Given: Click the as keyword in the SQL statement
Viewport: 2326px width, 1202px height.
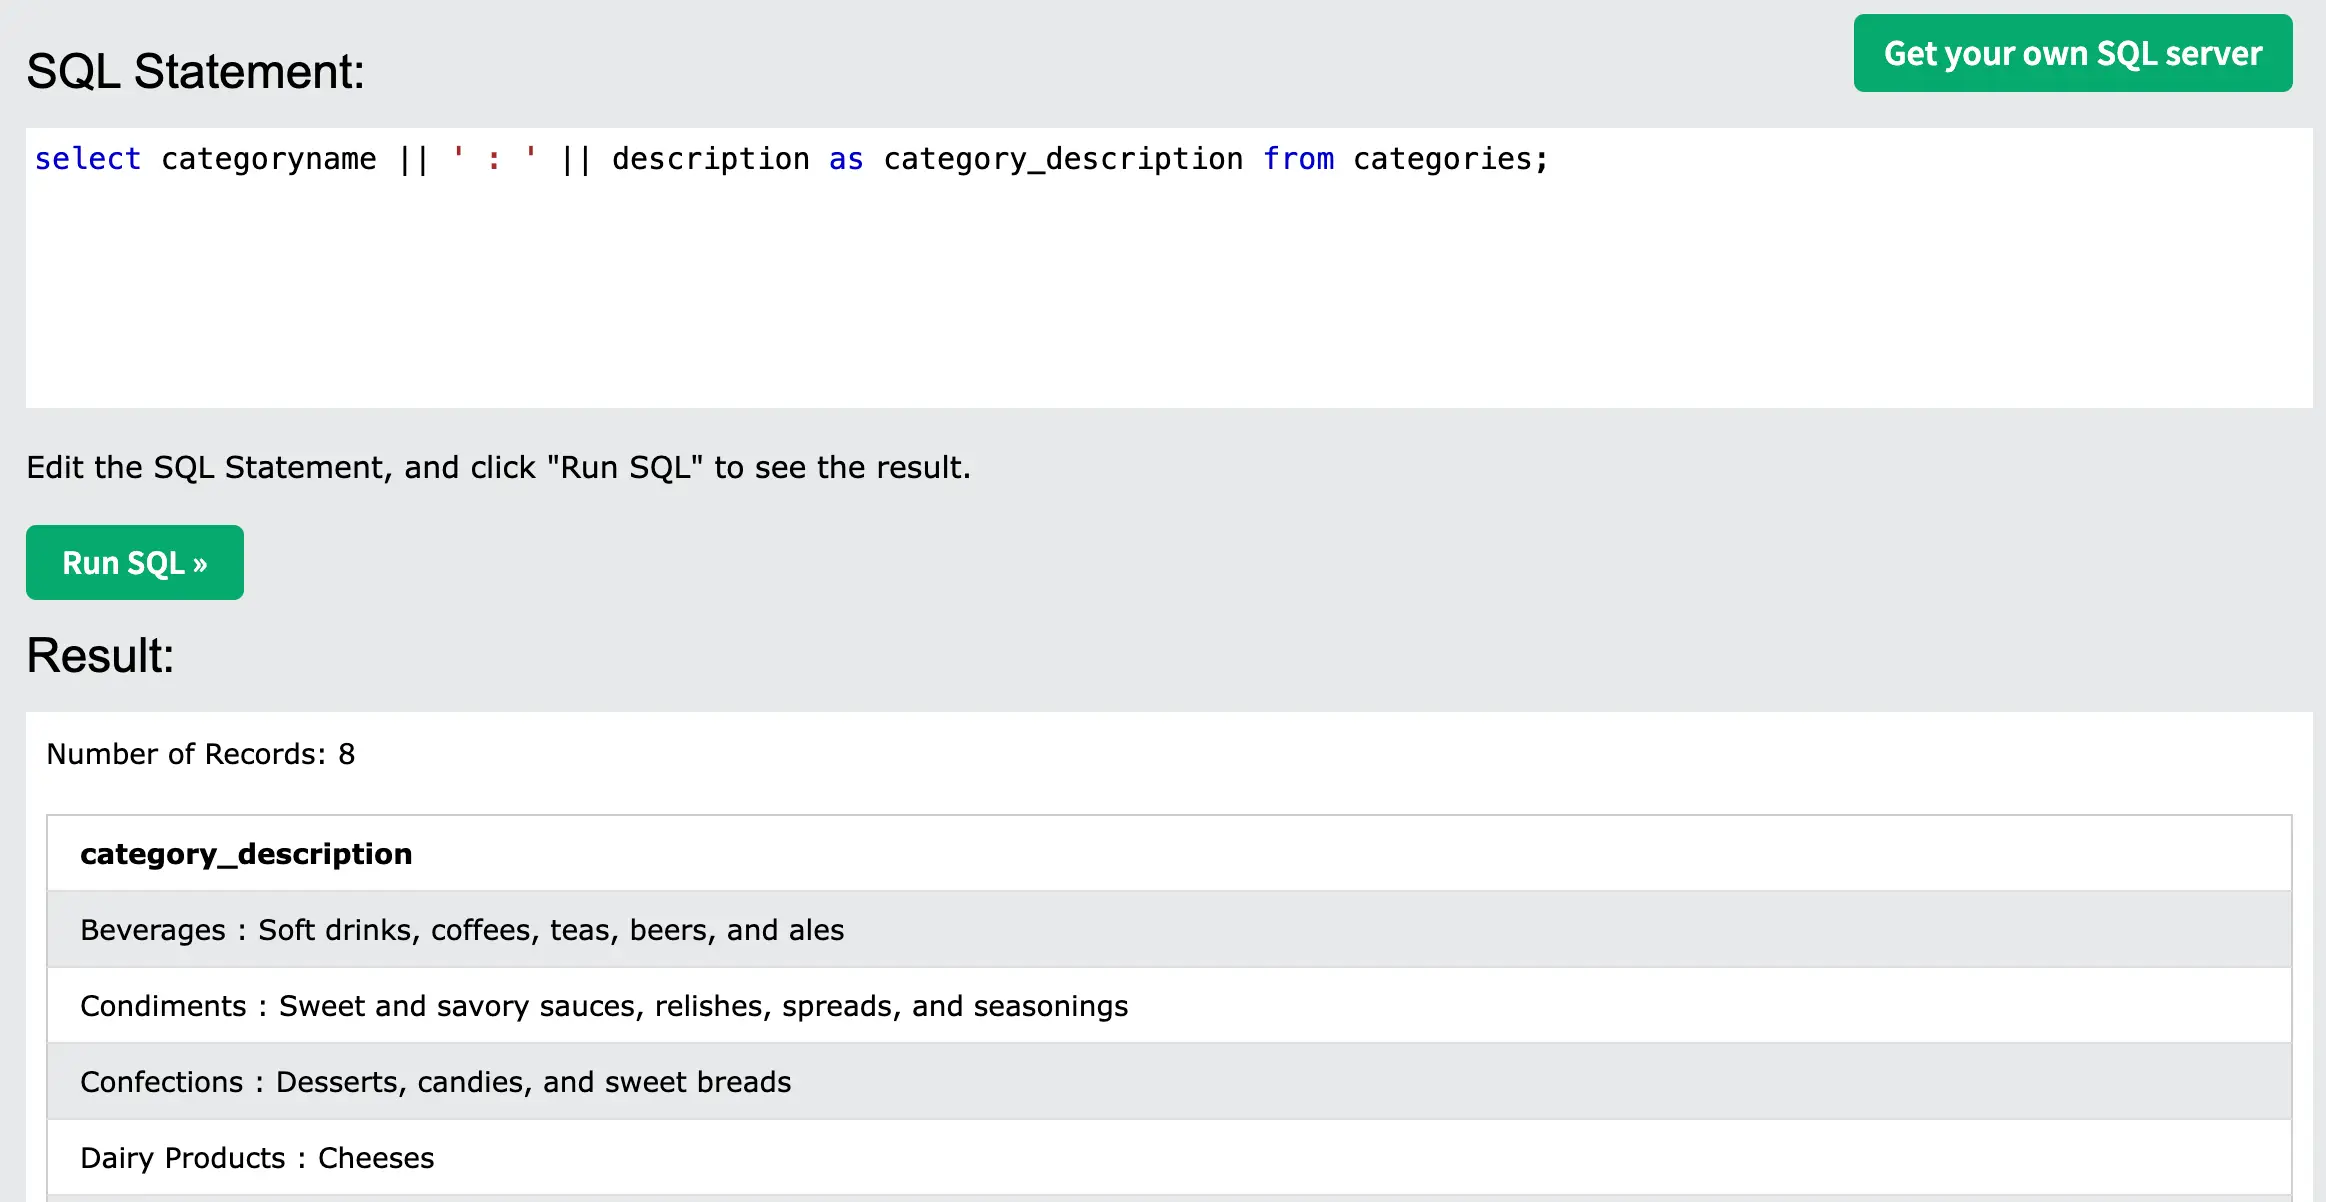Looking at the screenshot, I should [x=845, y=160].
